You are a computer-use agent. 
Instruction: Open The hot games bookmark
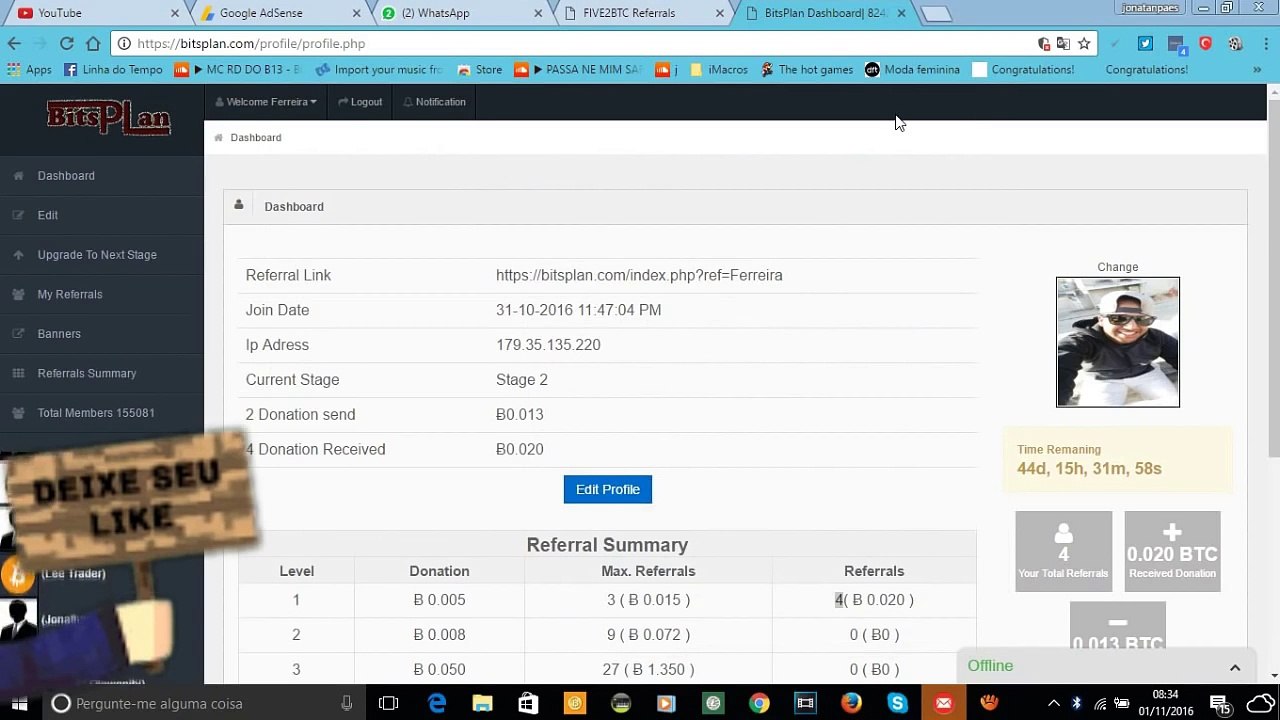(807, 70)
